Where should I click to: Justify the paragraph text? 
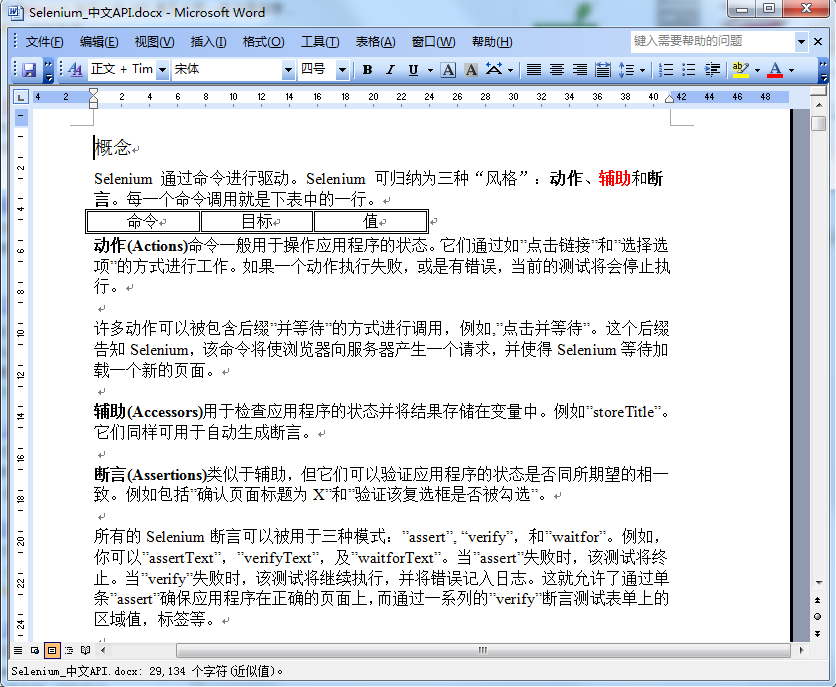[534, 70]
